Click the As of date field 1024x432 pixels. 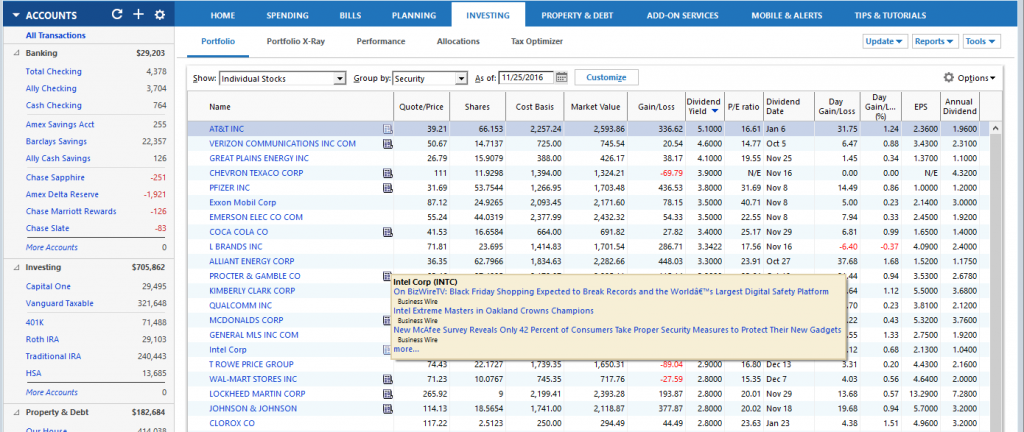coord(526,78)
